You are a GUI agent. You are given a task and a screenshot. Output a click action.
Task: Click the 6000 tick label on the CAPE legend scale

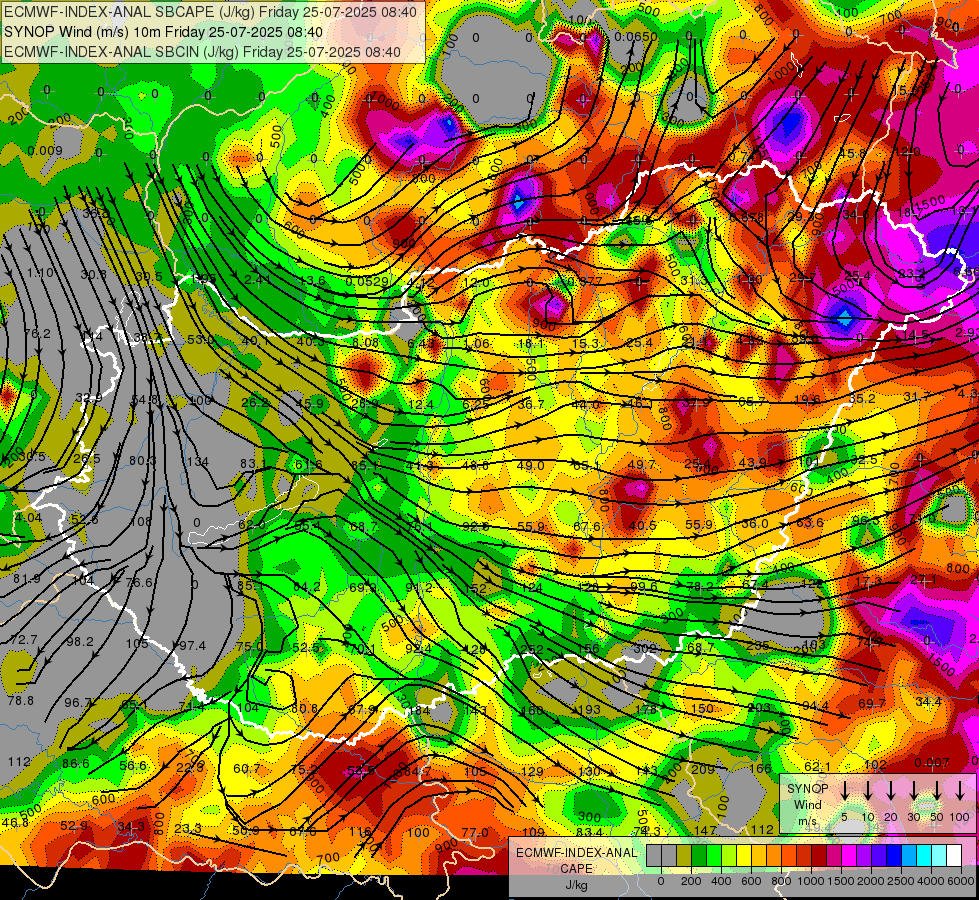[961, 881]
